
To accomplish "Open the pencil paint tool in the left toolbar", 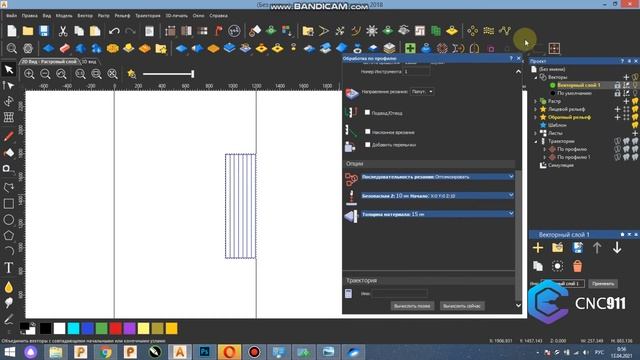I will click(9, 136).
